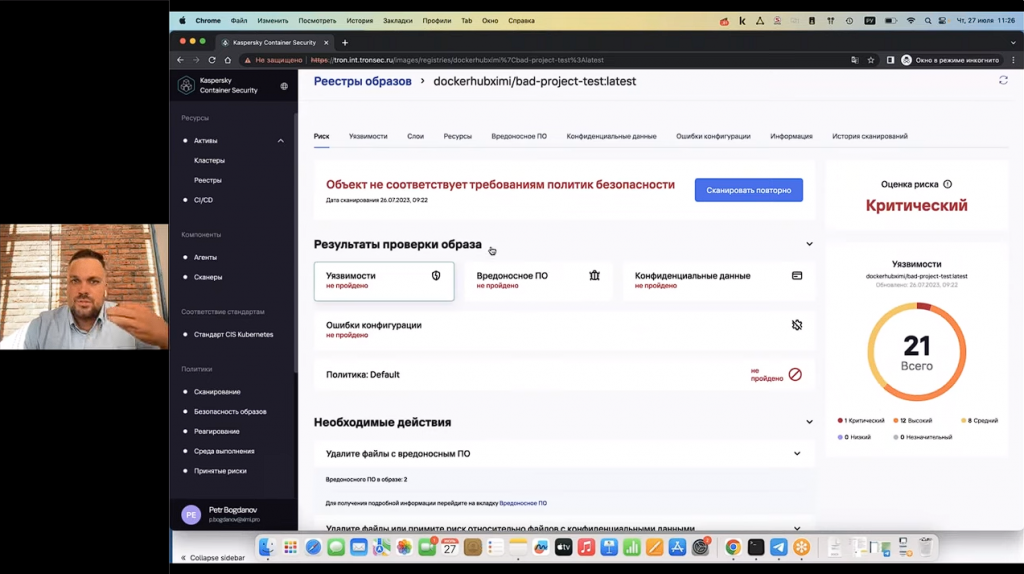Screen dimensions: 1024x574
Task: Go back in Chrome browser
Action: [x=180, y=60]
